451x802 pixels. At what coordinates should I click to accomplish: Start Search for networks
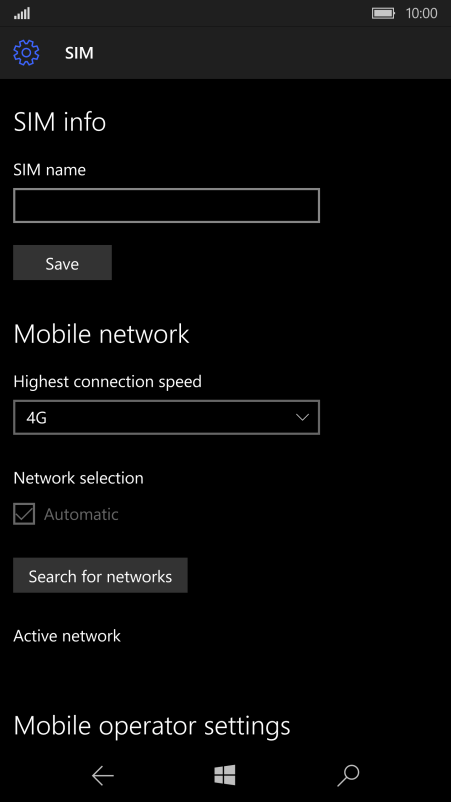100,575
